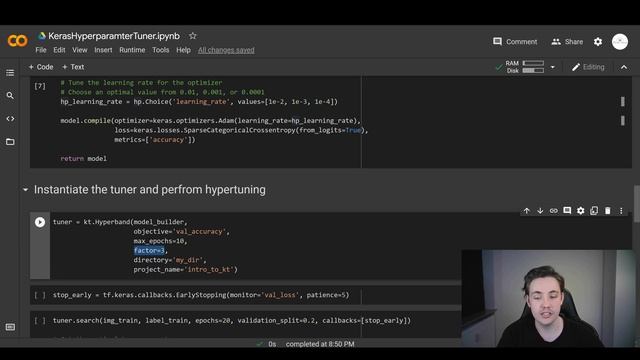
Task: Open the Files folder panel
Action: tap(10, 142)
